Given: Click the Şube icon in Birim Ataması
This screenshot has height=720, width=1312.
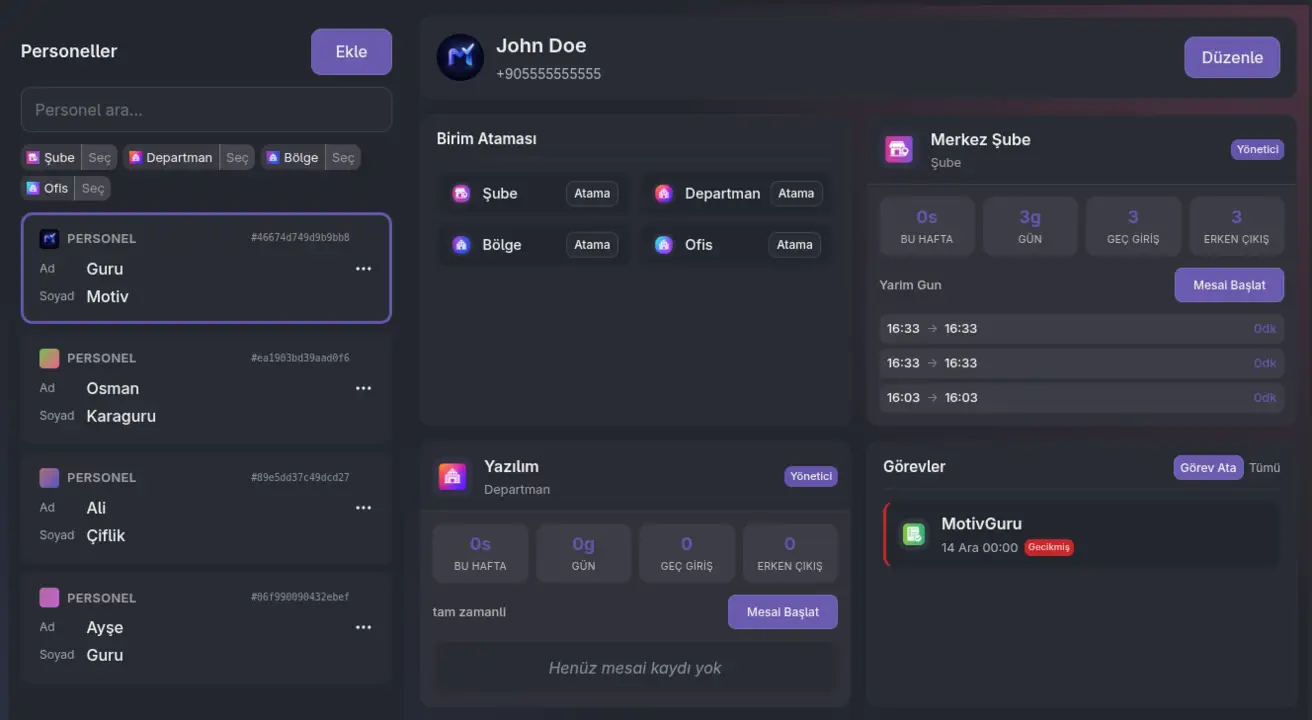Looking at the screenshot, I should click(459, 192).
